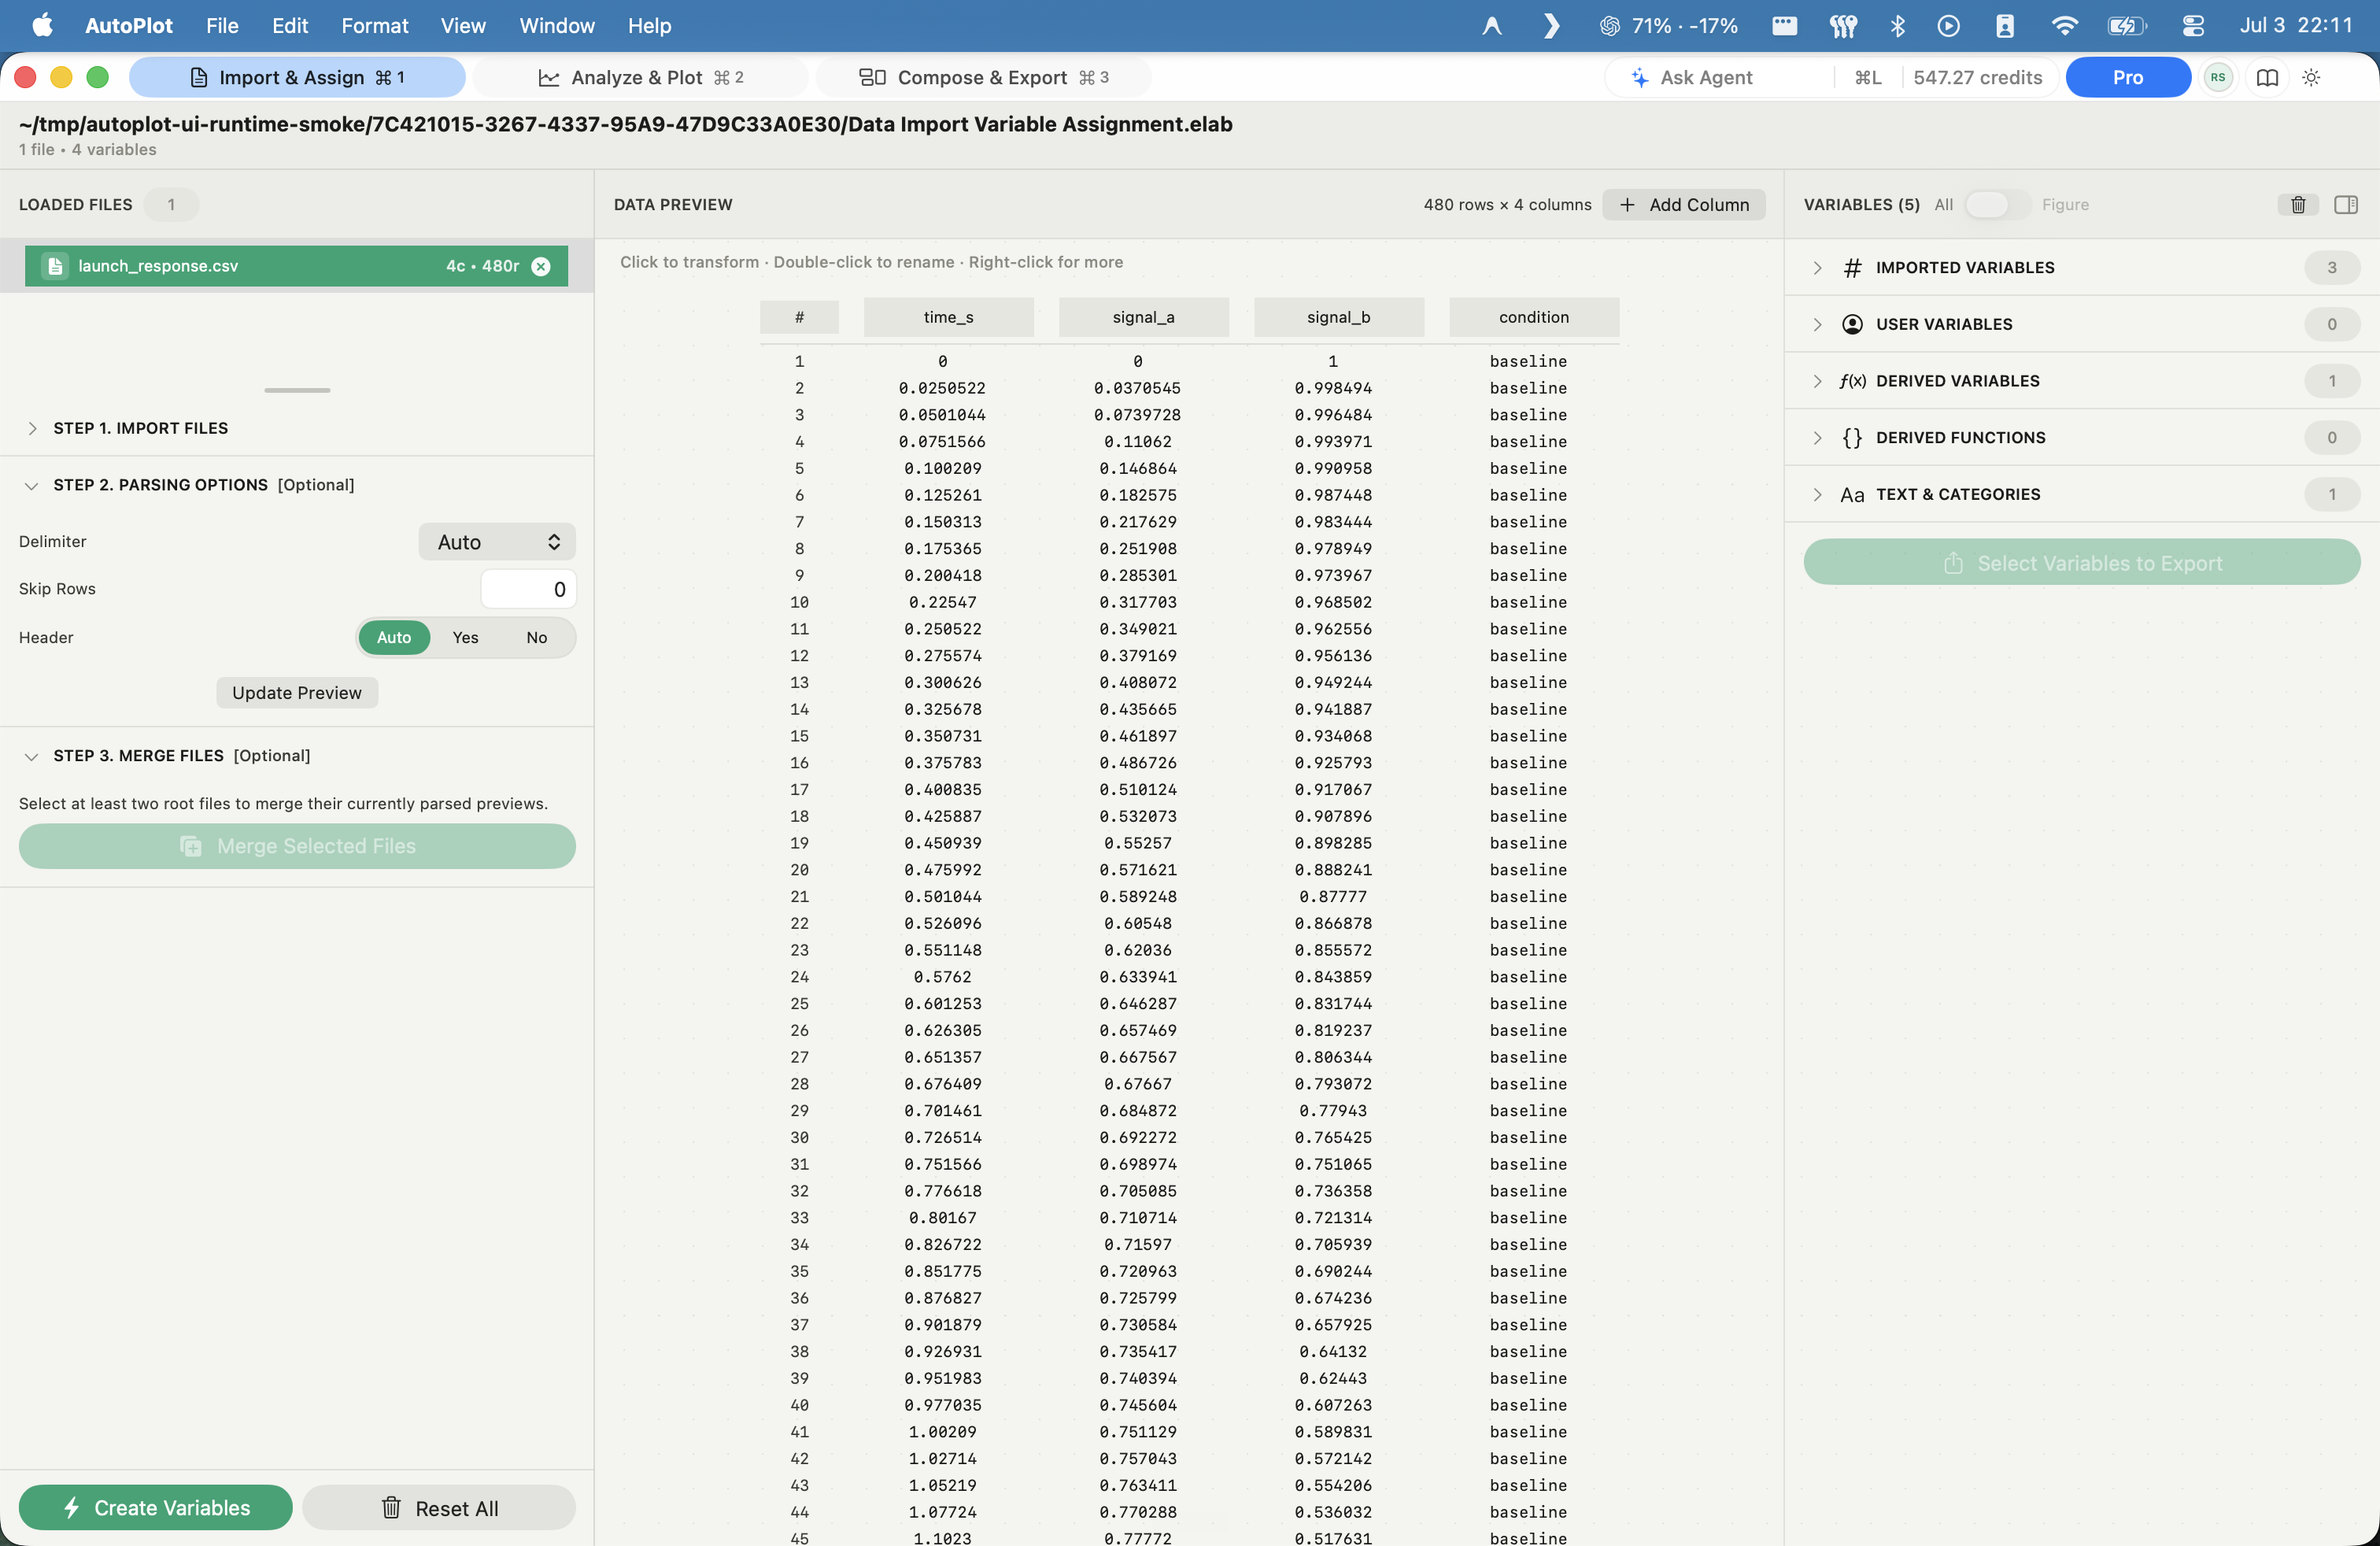The width and height of the screenshot is (2380, 1546).
Task: Click Merge Selected Files button
Action: tap(297, 847)
